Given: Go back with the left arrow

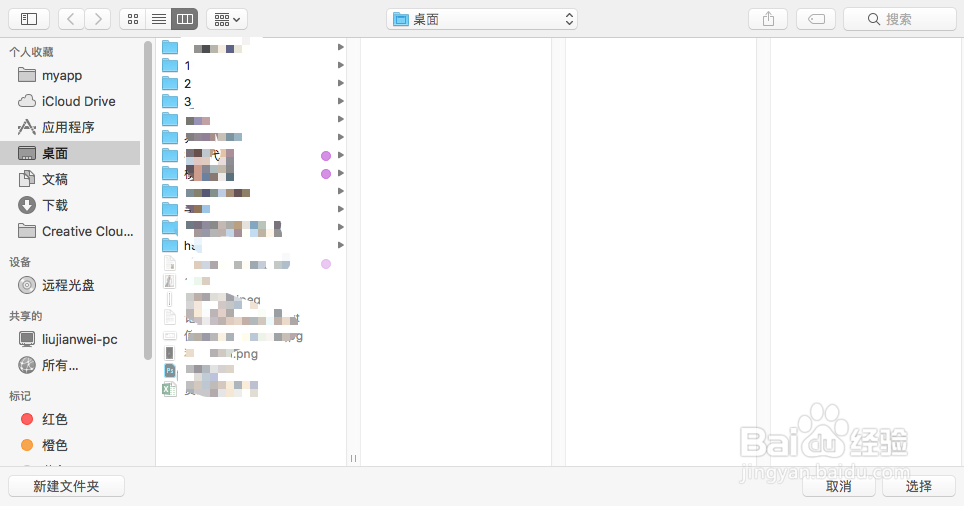Looking at the screenshot, I should click(x=71, y=19).
